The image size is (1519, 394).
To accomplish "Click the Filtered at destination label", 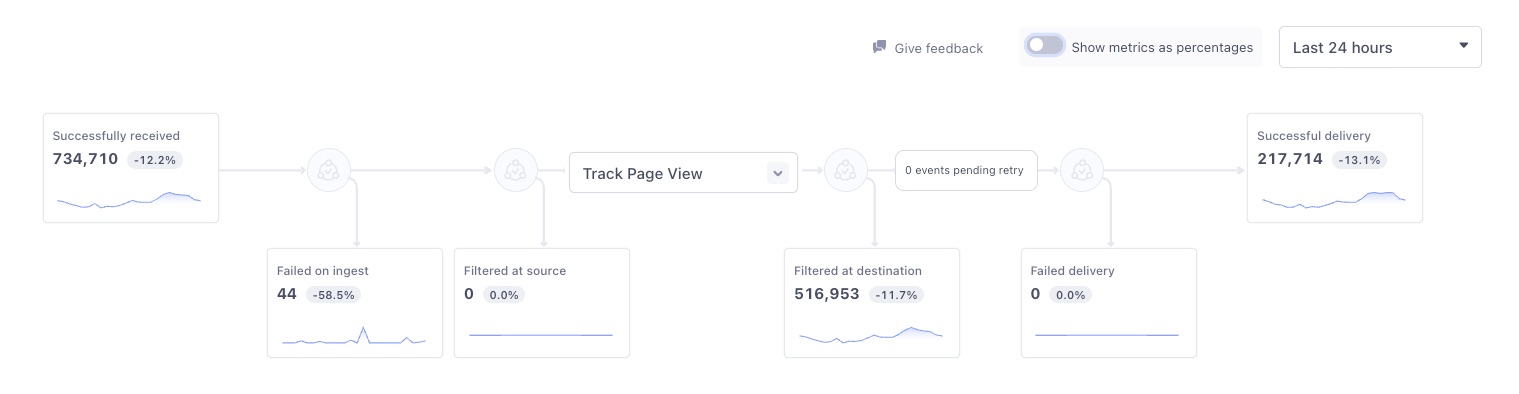I will tap(858, 271).
